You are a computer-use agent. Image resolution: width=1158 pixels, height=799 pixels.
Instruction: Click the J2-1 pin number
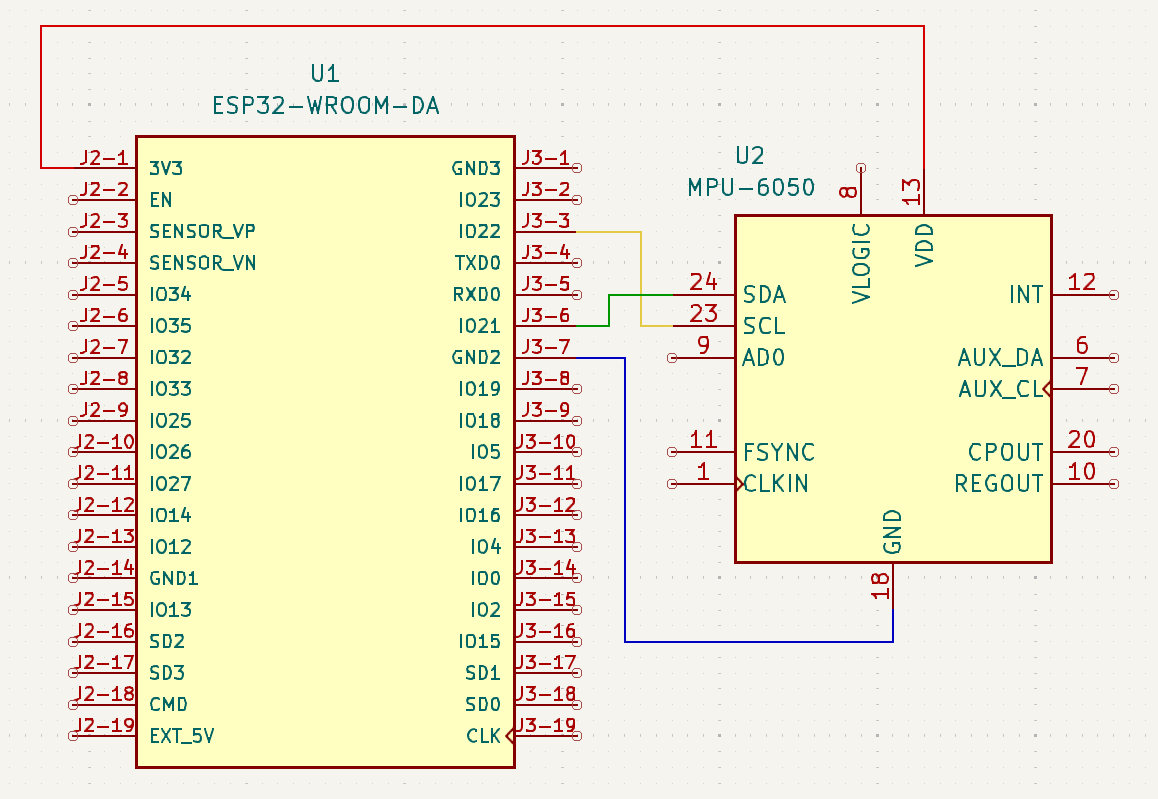(104, 158)
